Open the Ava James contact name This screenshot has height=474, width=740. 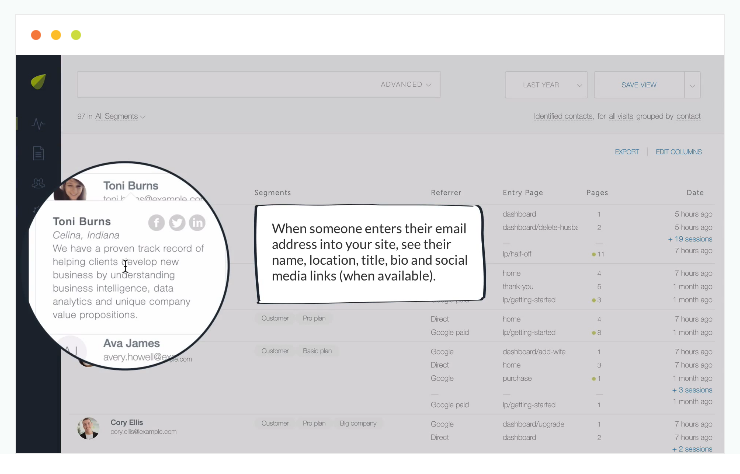tap(131, 343)
